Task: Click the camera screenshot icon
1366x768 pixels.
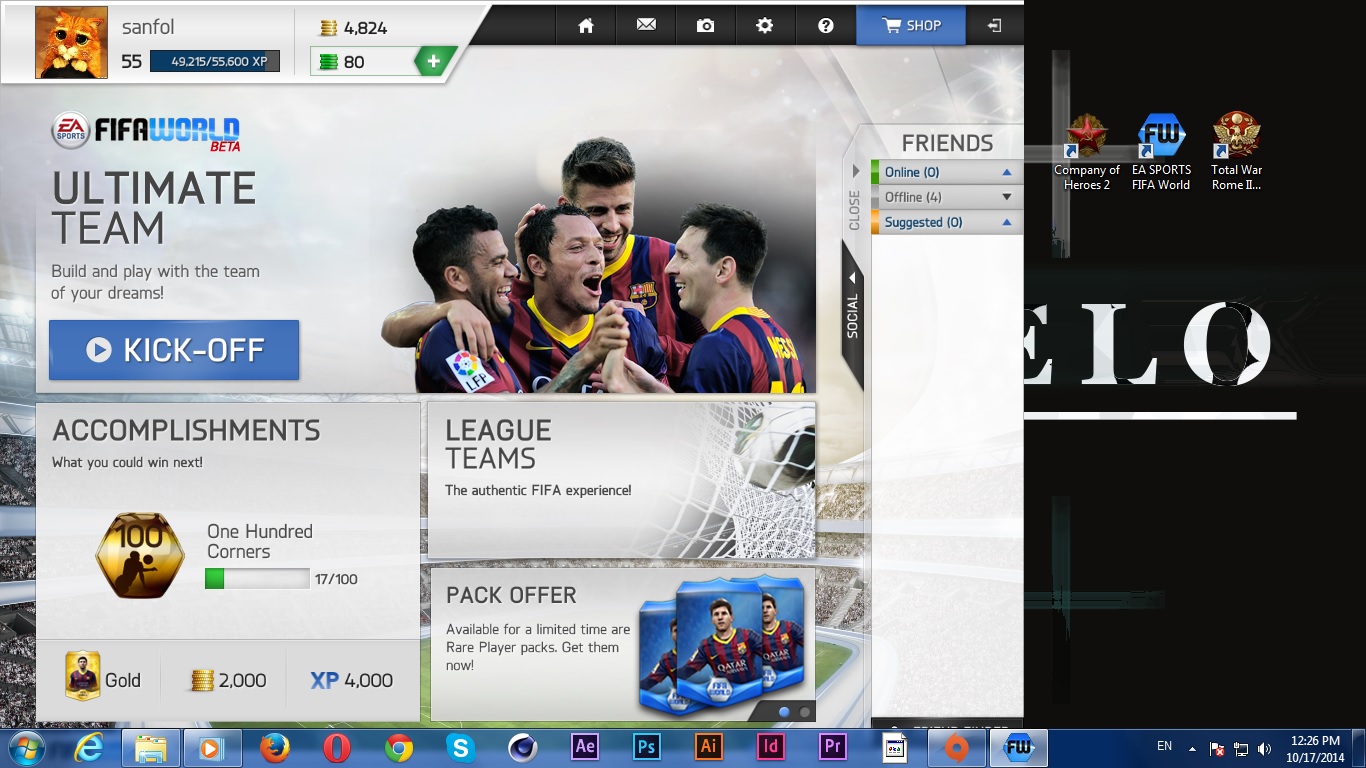Action: click(705, 26)
